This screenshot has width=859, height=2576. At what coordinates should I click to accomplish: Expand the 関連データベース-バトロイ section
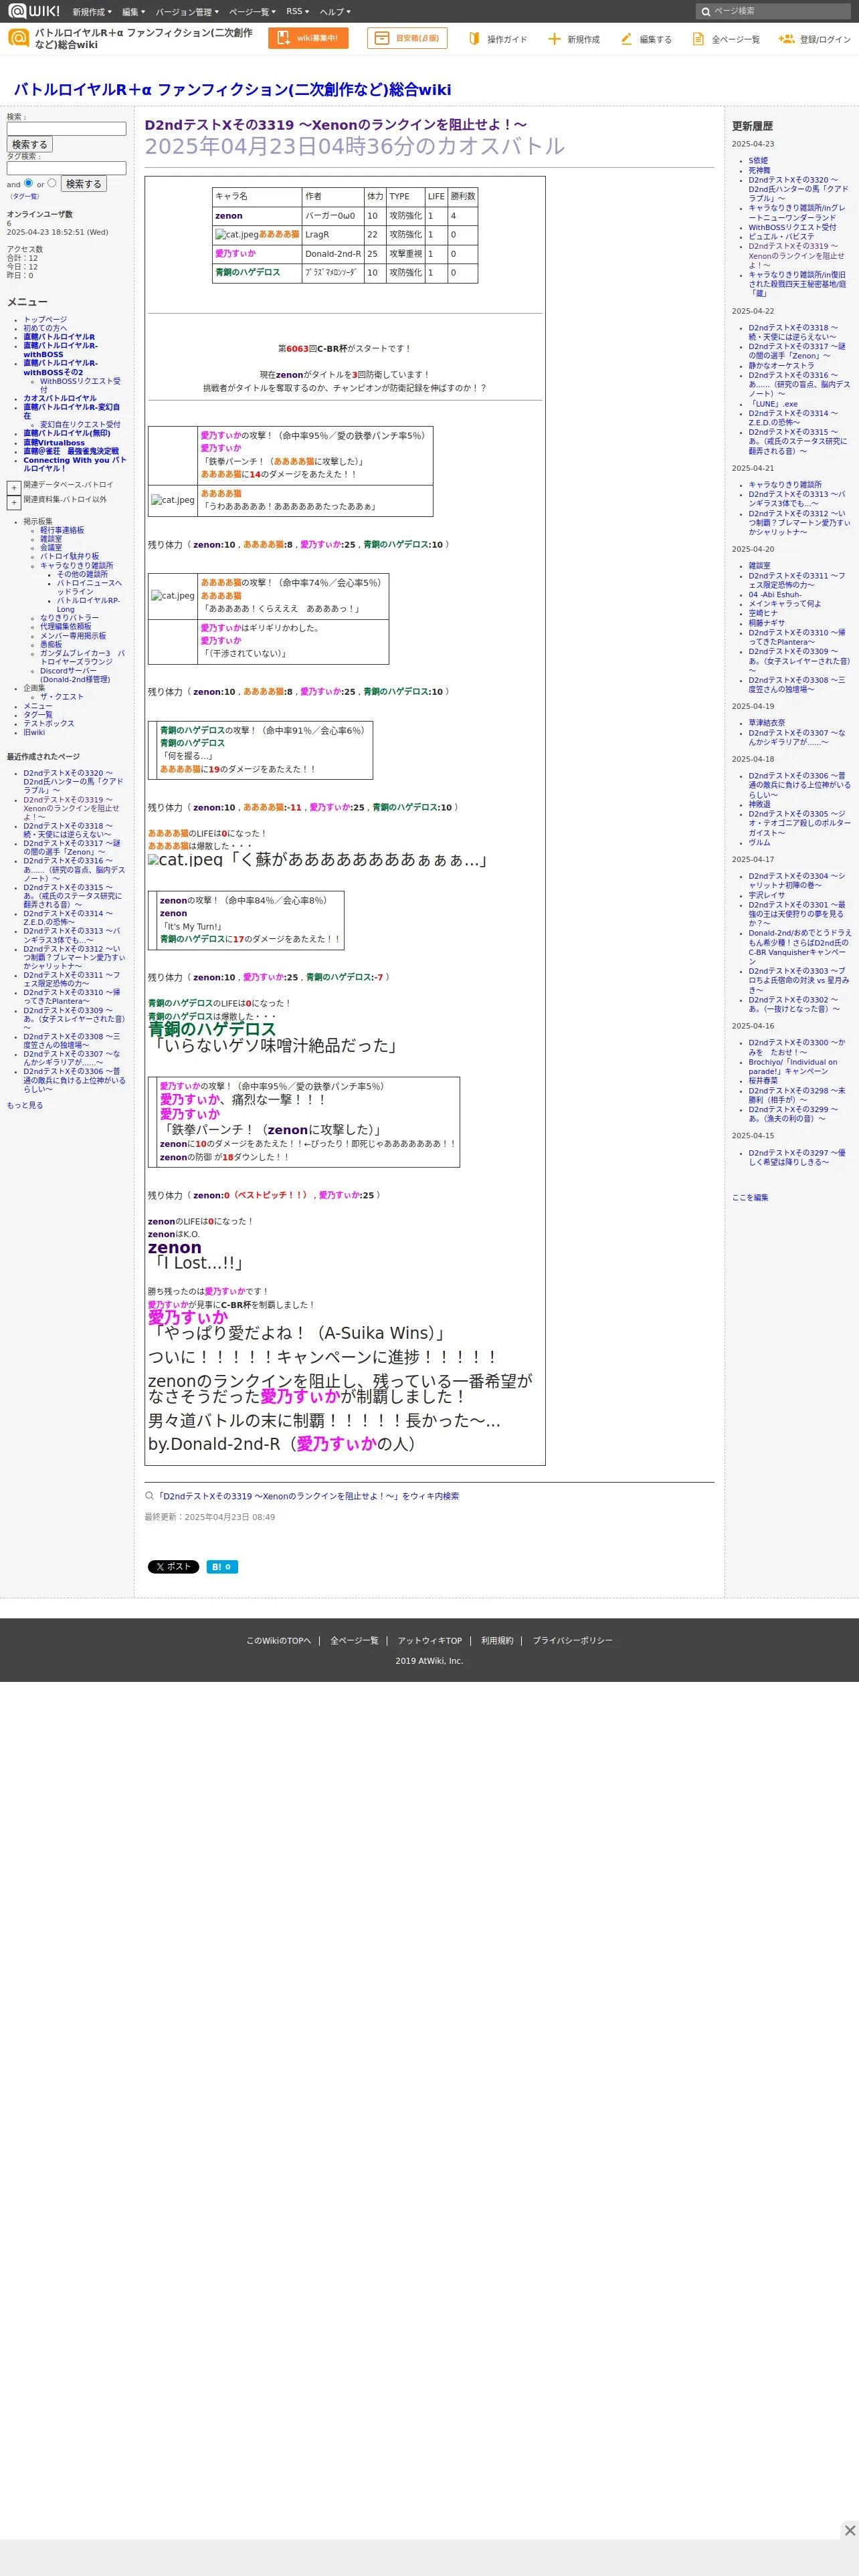pyautogui.click(x=14, y=488)
